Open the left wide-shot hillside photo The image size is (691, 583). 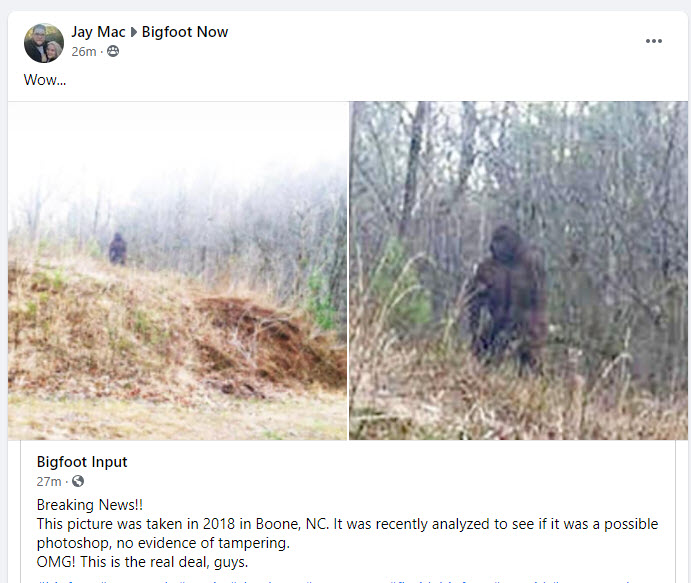pos(178,271)
